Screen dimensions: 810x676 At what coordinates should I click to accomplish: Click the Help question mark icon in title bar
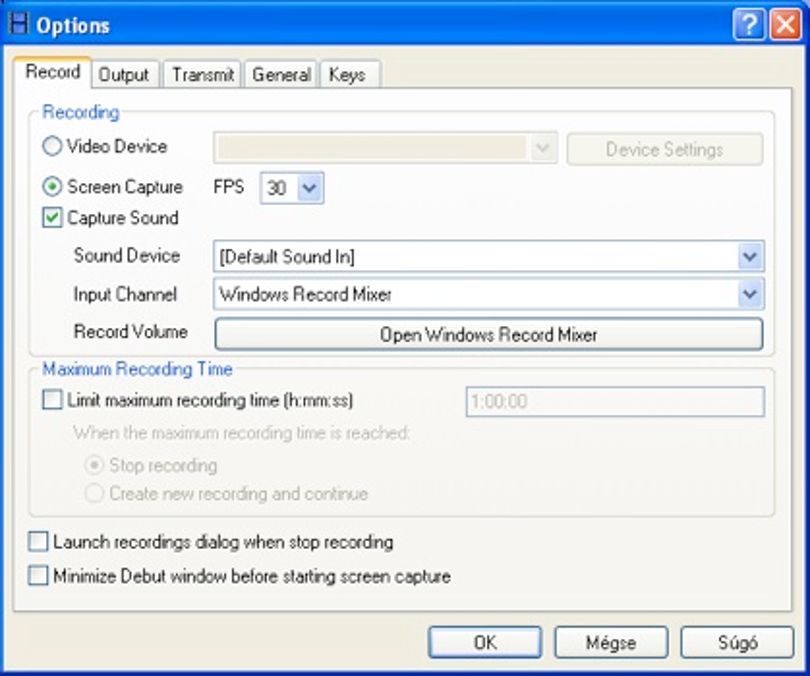(x=749, y=24)
